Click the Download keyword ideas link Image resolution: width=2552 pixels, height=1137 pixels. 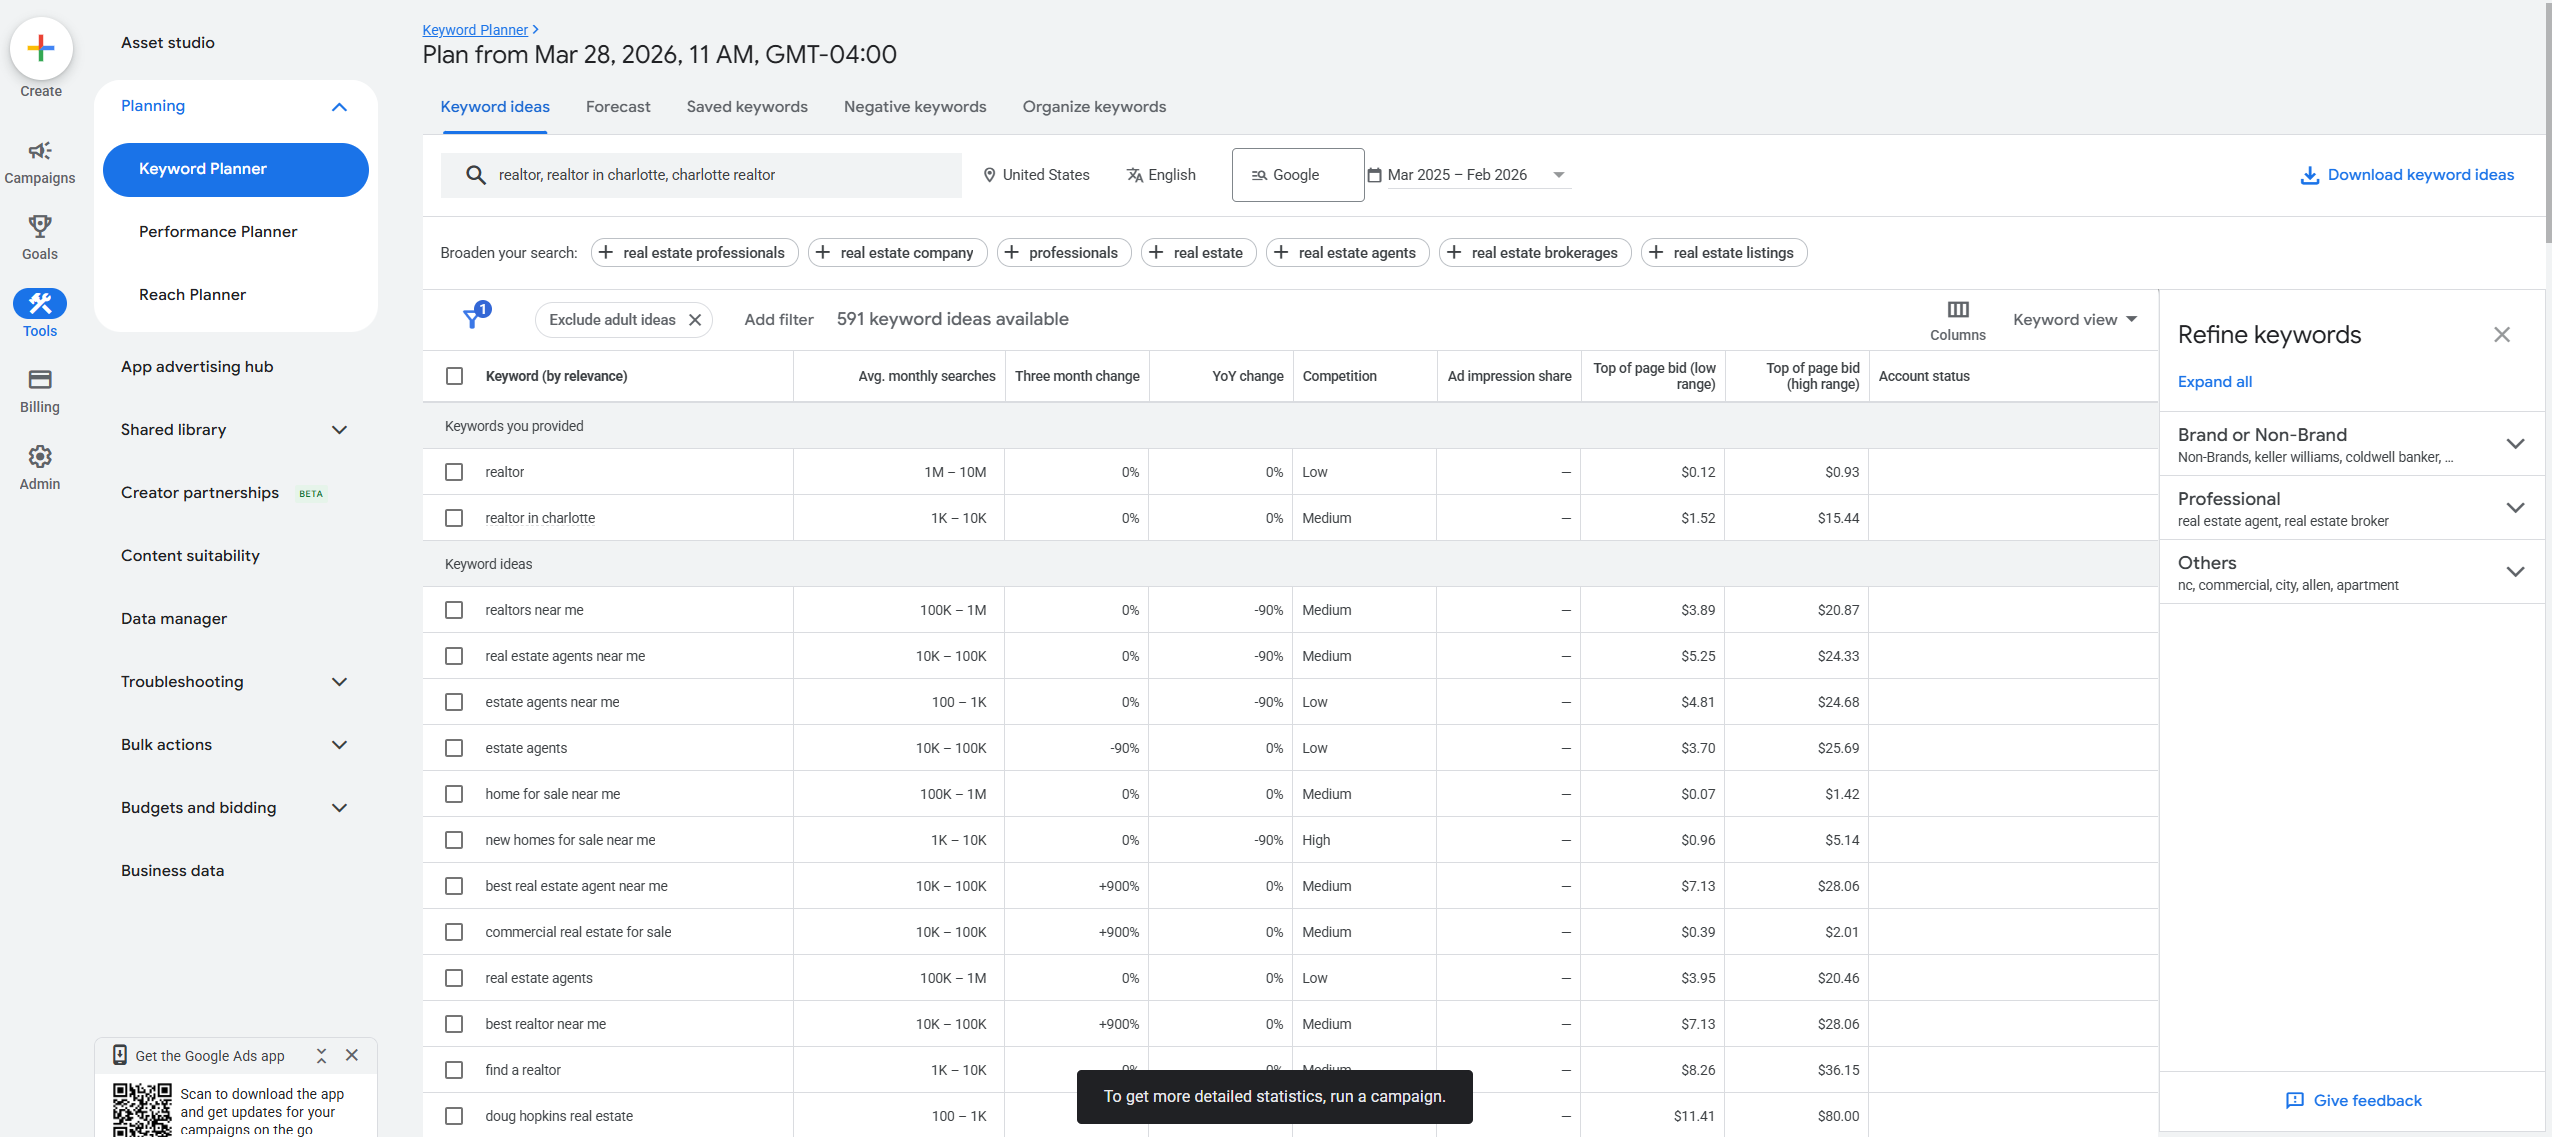[x=2406, y=174]
